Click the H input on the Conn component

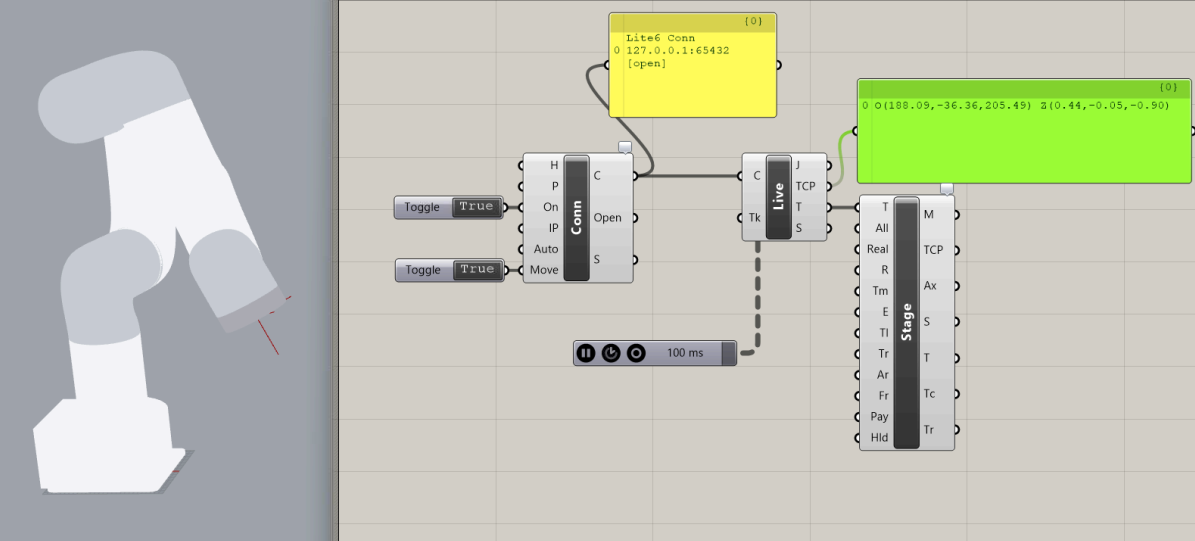(553, 165)
